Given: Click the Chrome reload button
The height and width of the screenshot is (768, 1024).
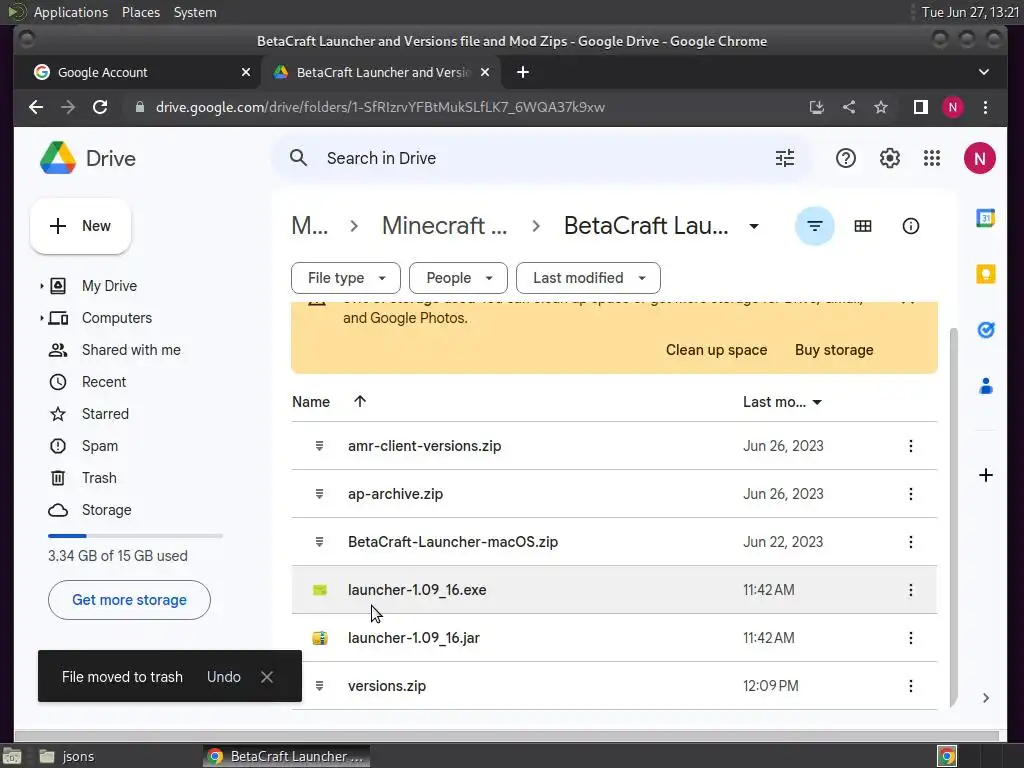Looking at the screenshot, I should [100, 107].
